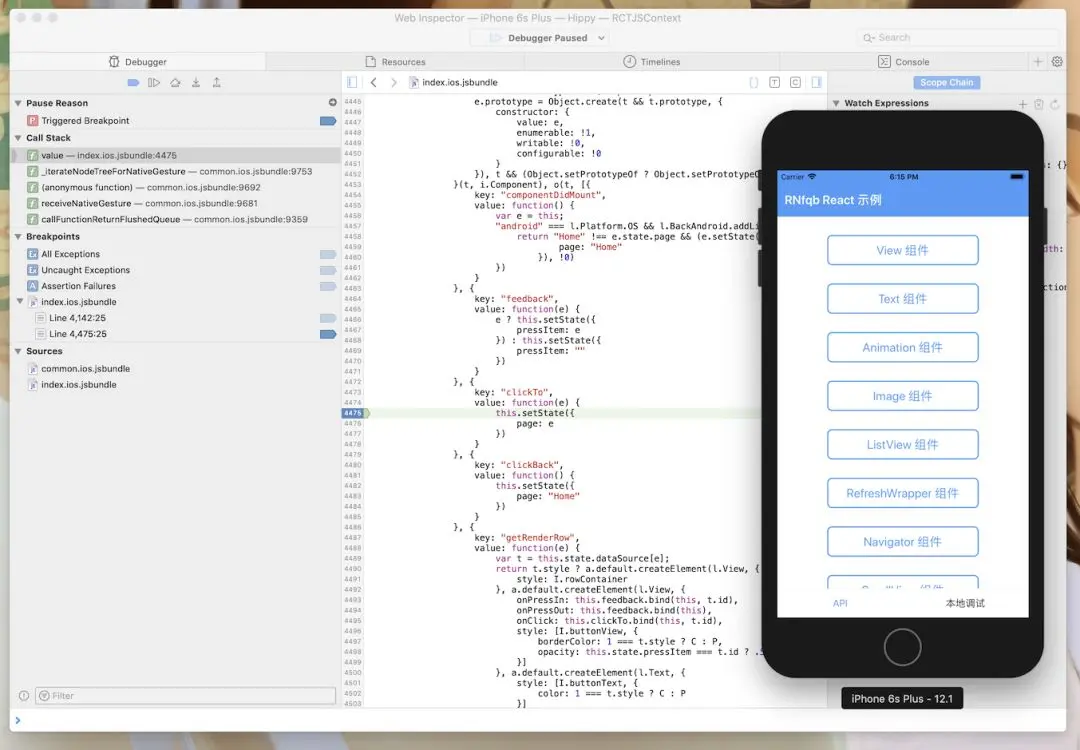Tap the View 组件 button in simulator
The height and width of the screenshot is (750, 1080).
tap(902, 250)
